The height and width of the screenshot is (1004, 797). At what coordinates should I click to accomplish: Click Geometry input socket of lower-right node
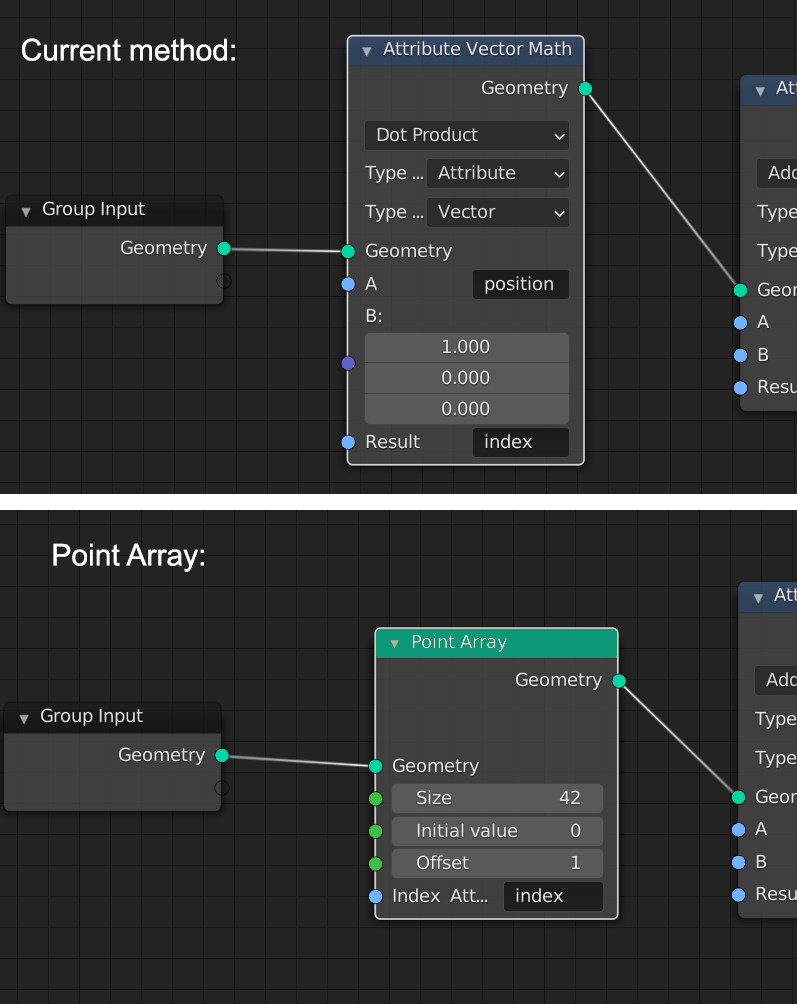739,798
